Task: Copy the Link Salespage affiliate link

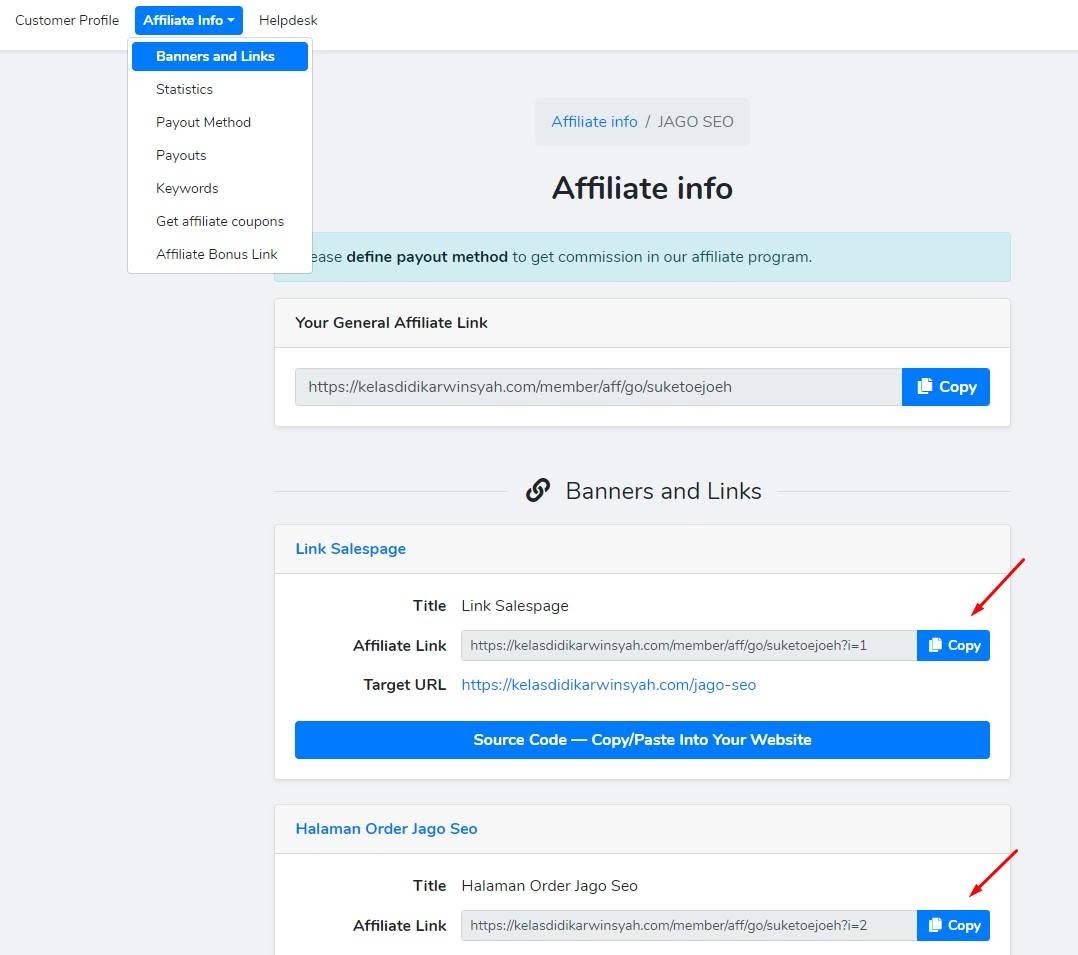Action: coord(953,646)
